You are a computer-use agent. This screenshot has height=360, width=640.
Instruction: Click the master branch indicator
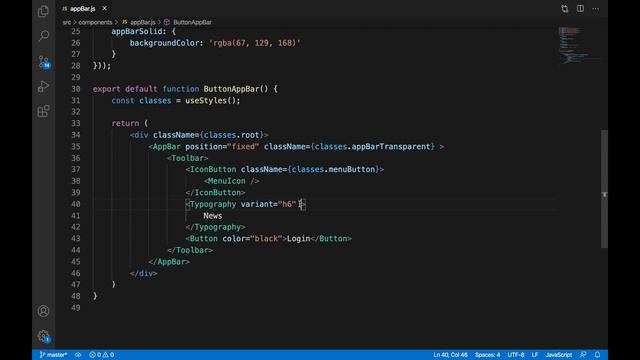pos(53,355)
